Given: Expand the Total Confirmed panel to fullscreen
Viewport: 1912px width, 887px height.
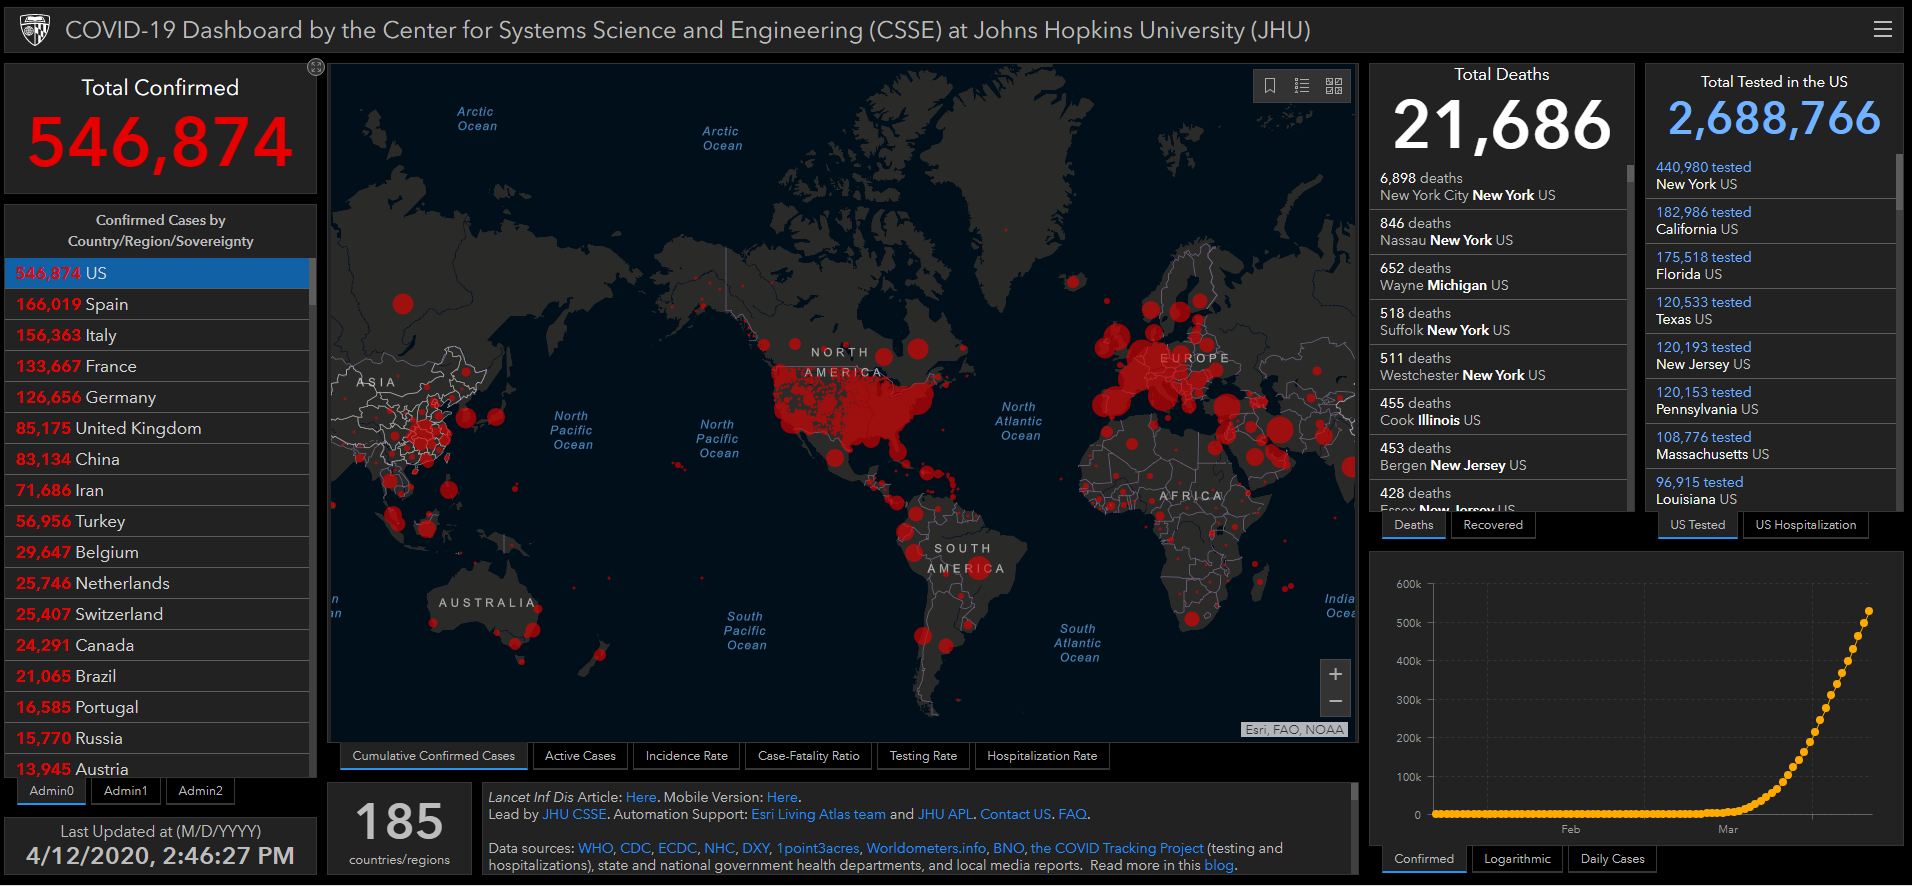Looking at the screenshot, I should 316,67.
